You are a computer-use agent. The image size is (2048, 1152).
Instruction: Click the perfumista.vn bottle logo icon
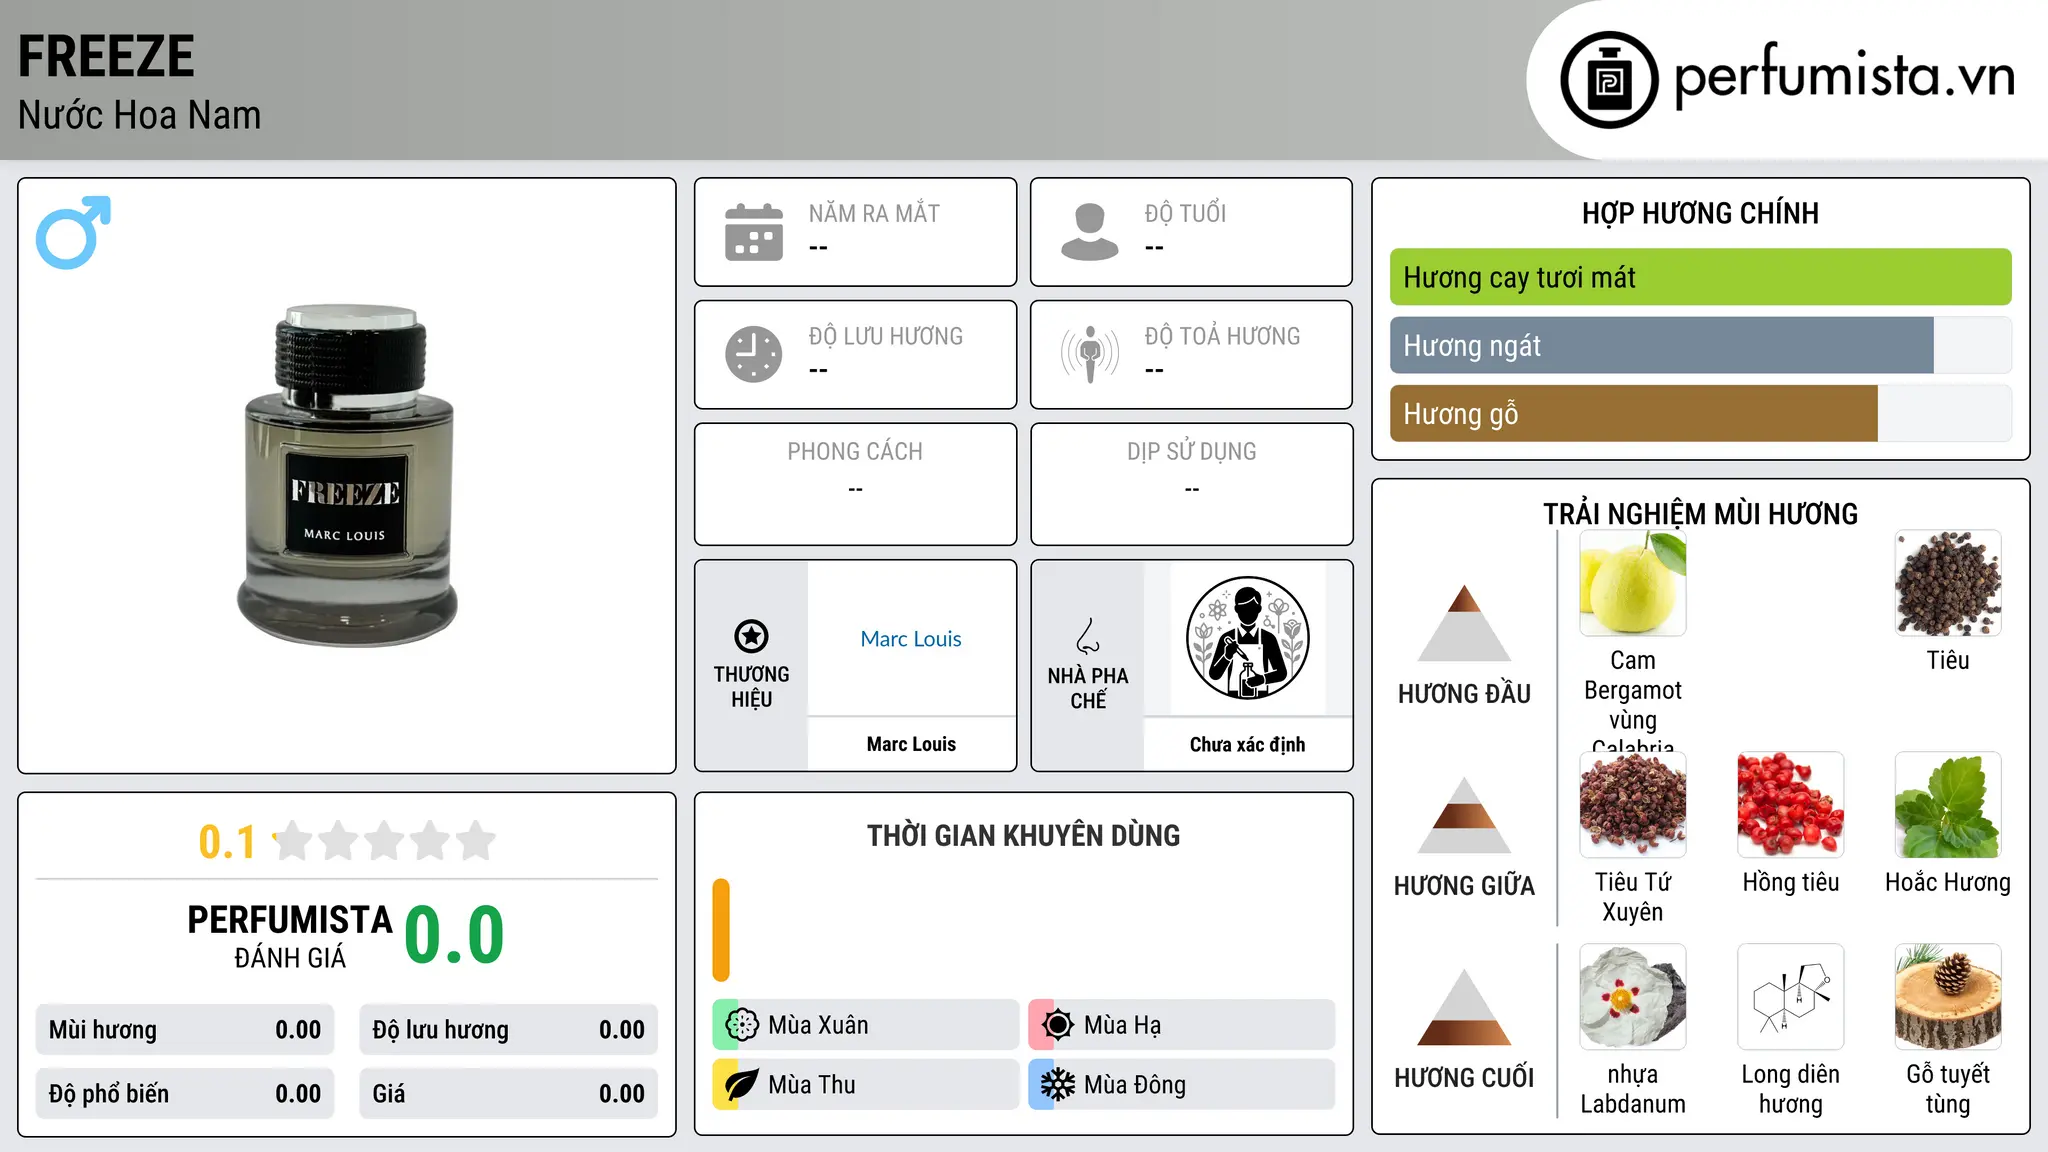tap(1609, 80)
